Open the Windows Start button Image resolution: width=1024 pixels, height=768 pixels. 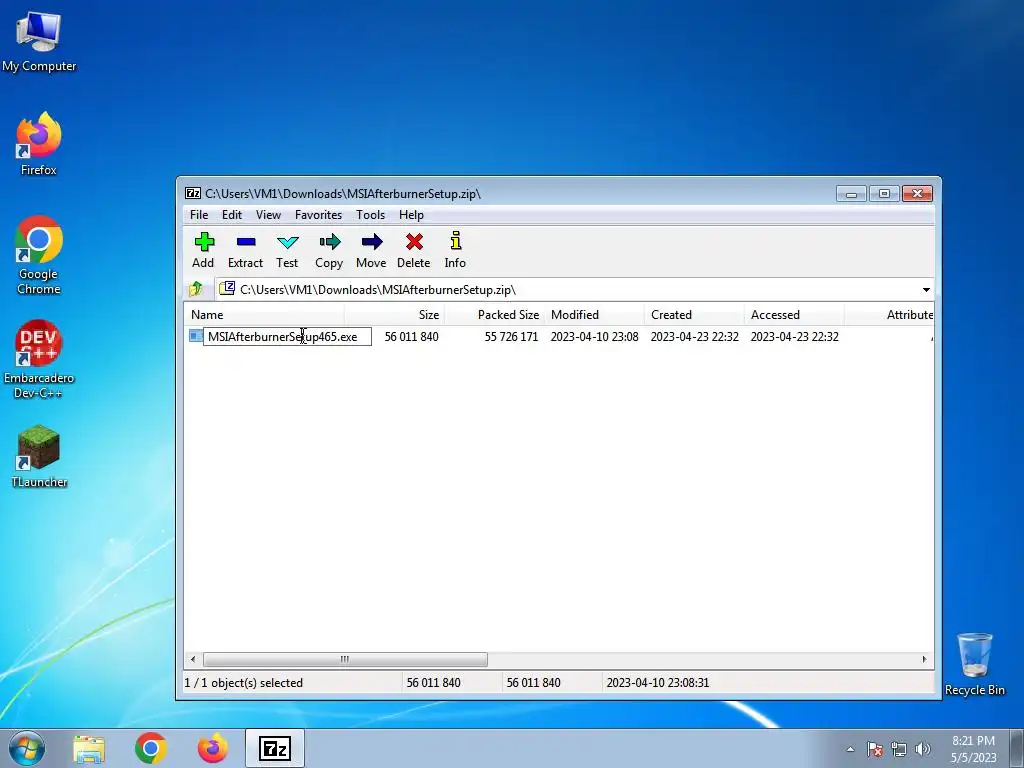point(27,748)
